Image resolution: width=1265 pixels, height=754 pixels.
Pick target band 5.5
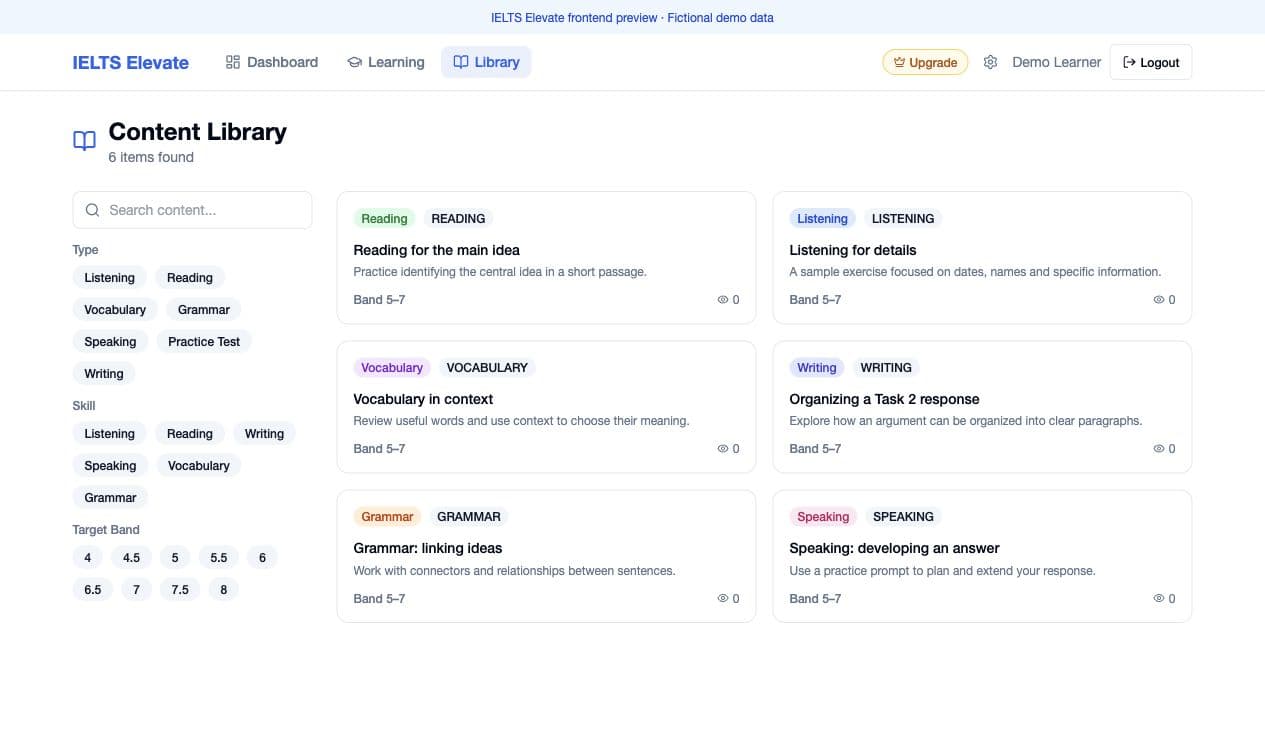pyautogui.click(x=218, y=558)
